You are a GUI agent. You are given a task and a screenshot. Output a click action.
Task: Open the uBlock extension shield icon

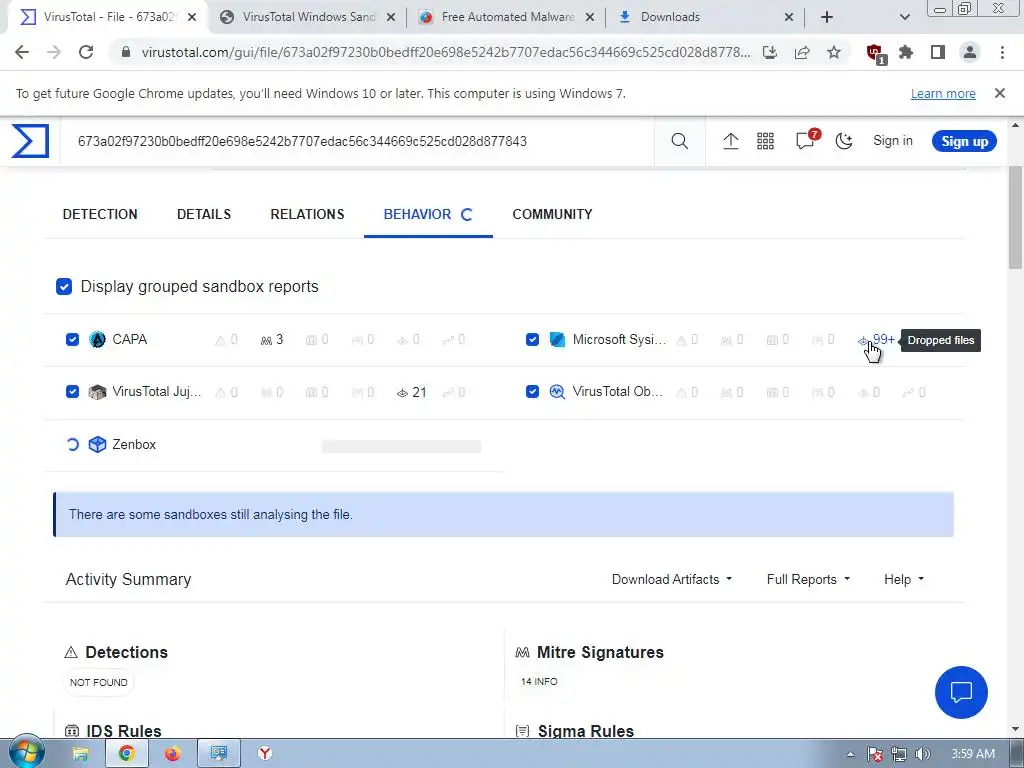click(x=875, y=54)
